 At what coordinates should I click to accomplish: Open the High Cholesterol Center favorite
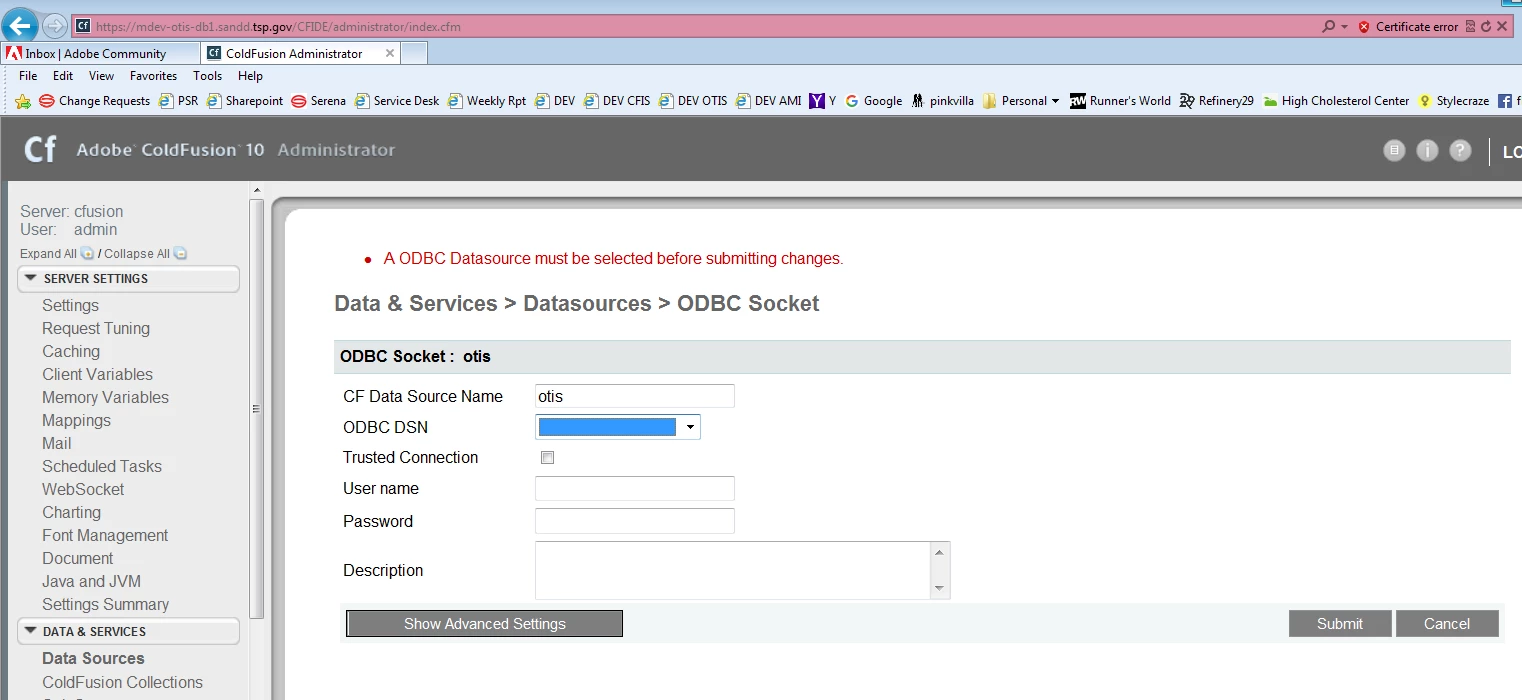1336,101
